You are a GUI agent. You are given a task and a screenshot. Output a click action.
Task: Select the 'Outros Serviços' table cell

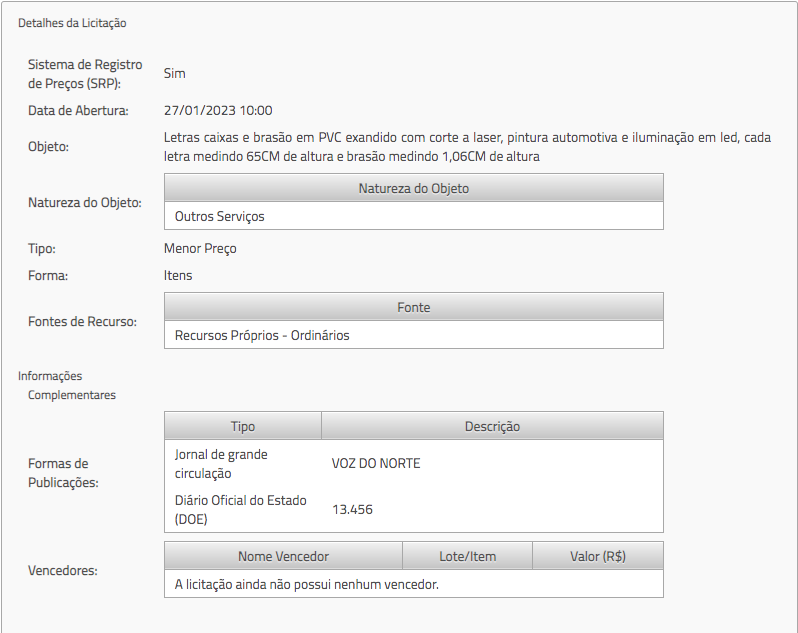[220, 216]
